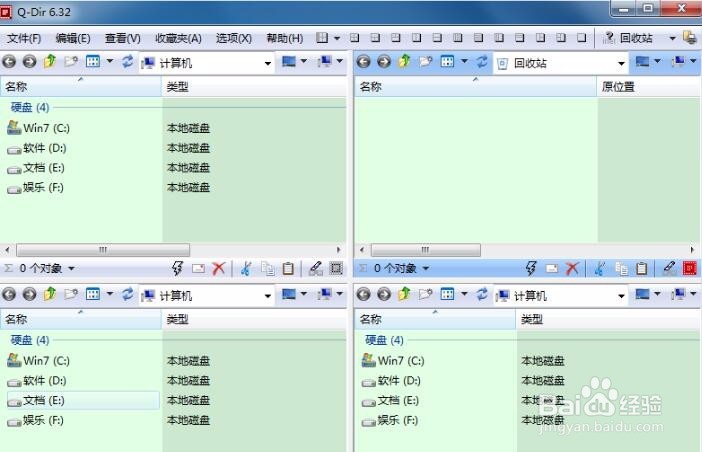This screenshot has height=452, width=702.
Task: Click the 回收站 toolbar button at top right
Action: click(628, 38)
